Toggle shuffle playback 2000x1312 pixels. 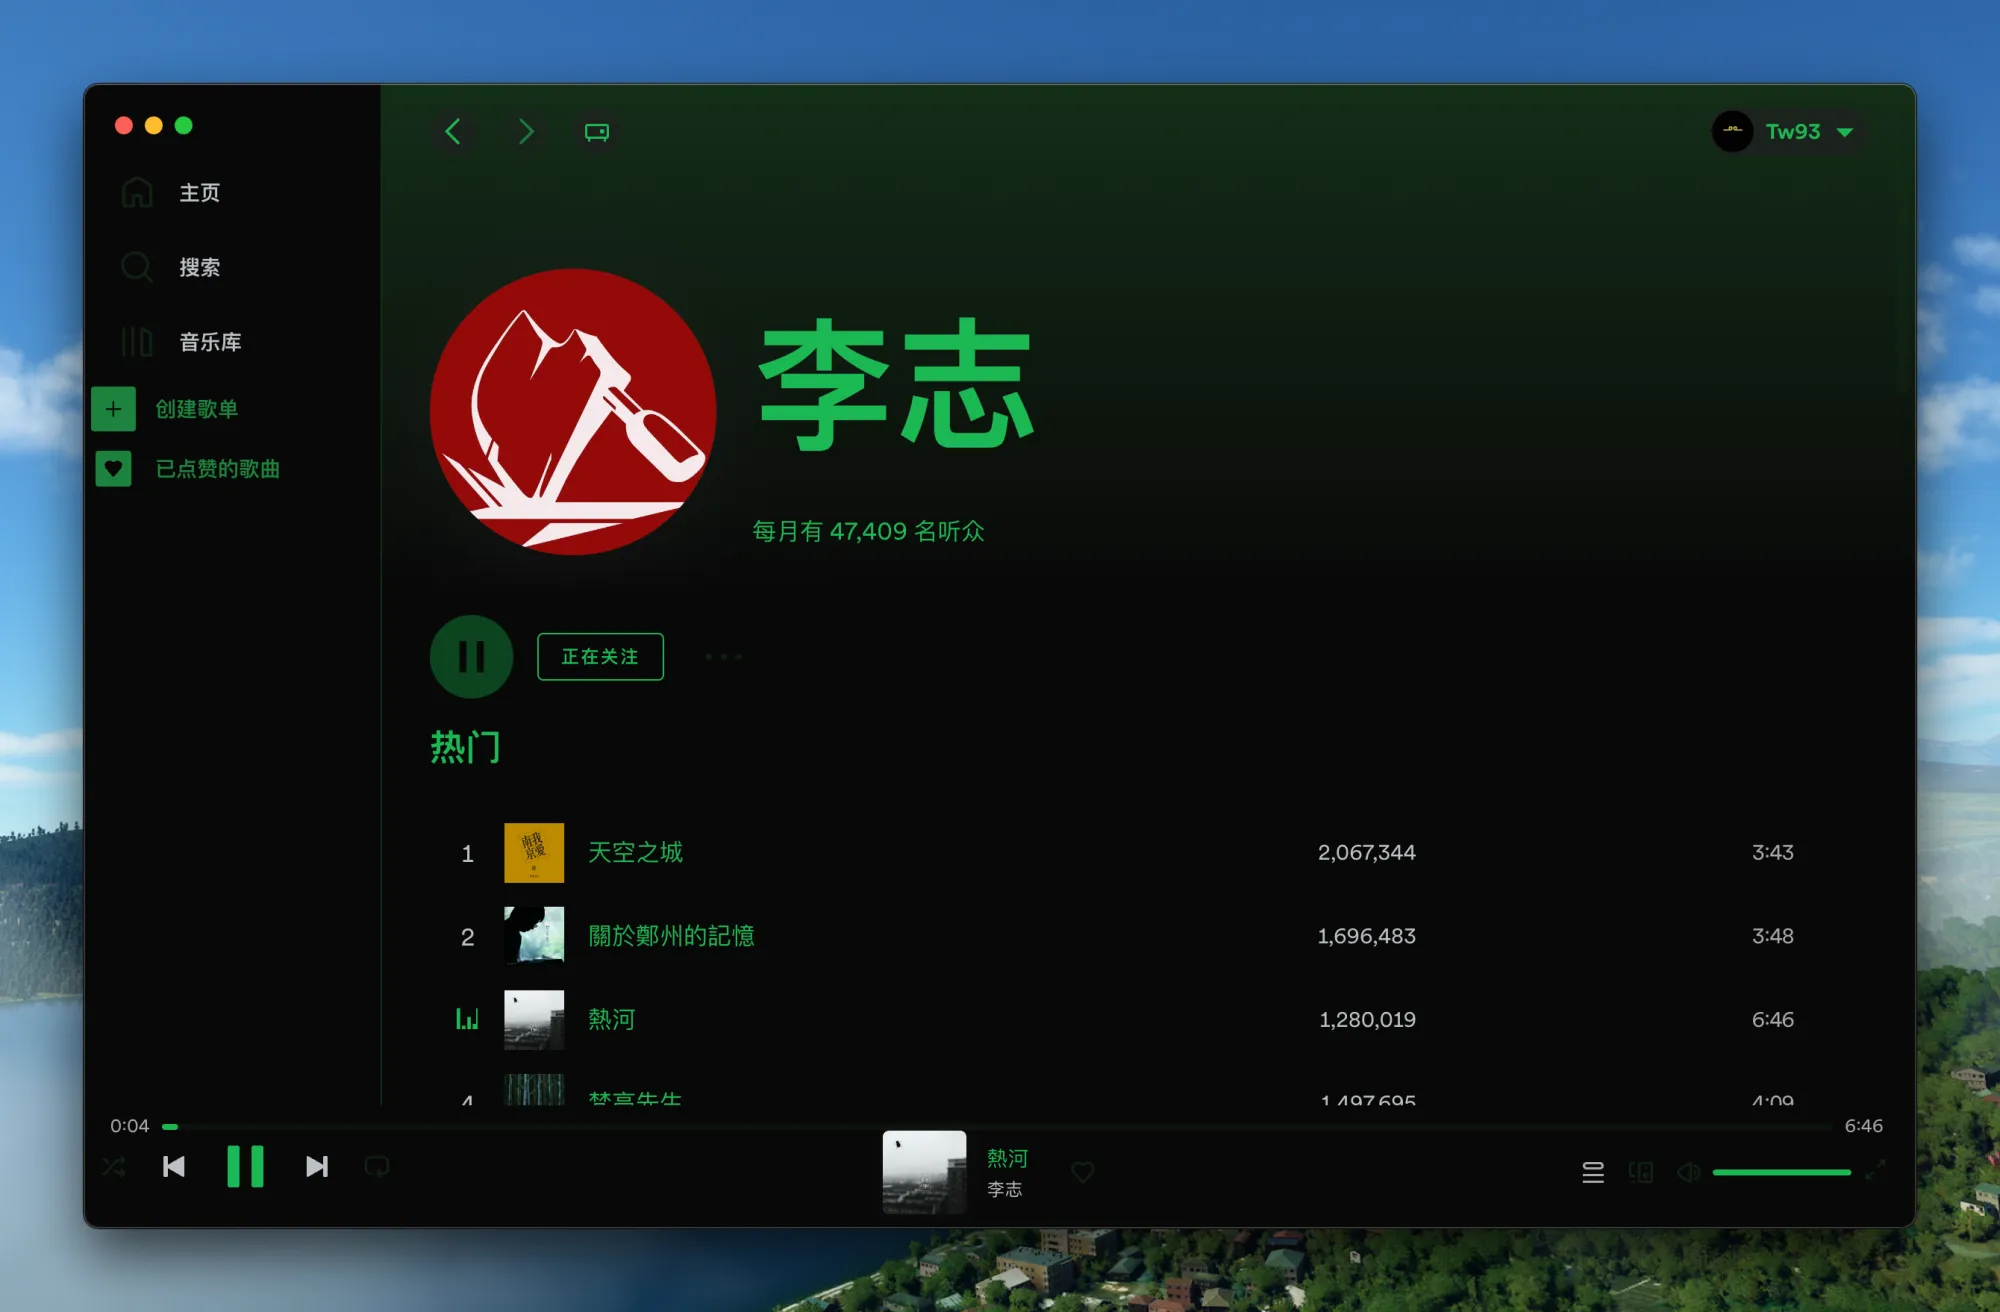click(114, 1166)
